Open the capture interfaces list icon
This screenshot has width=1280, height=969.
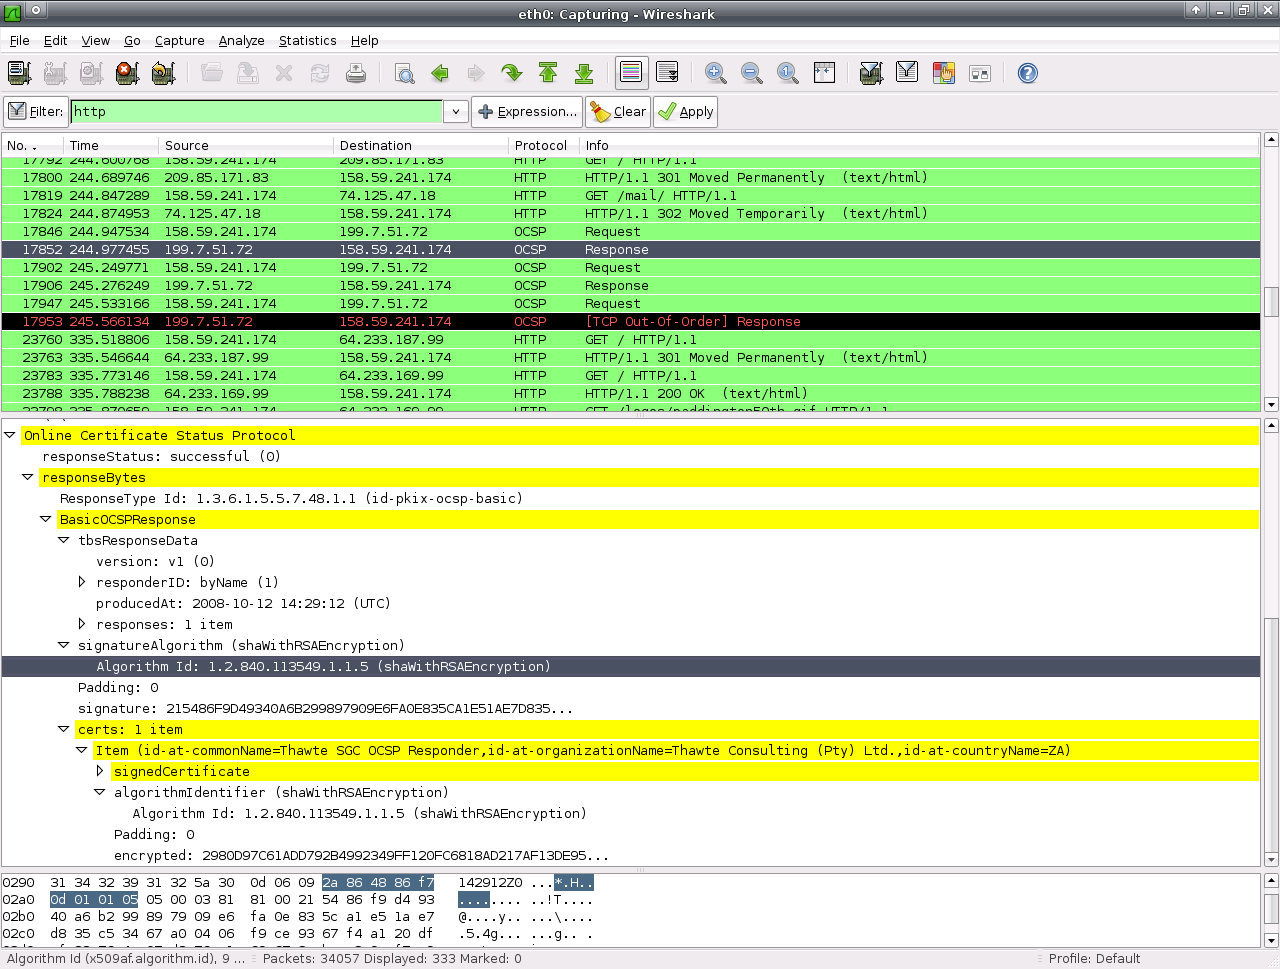tap(19, 73)
